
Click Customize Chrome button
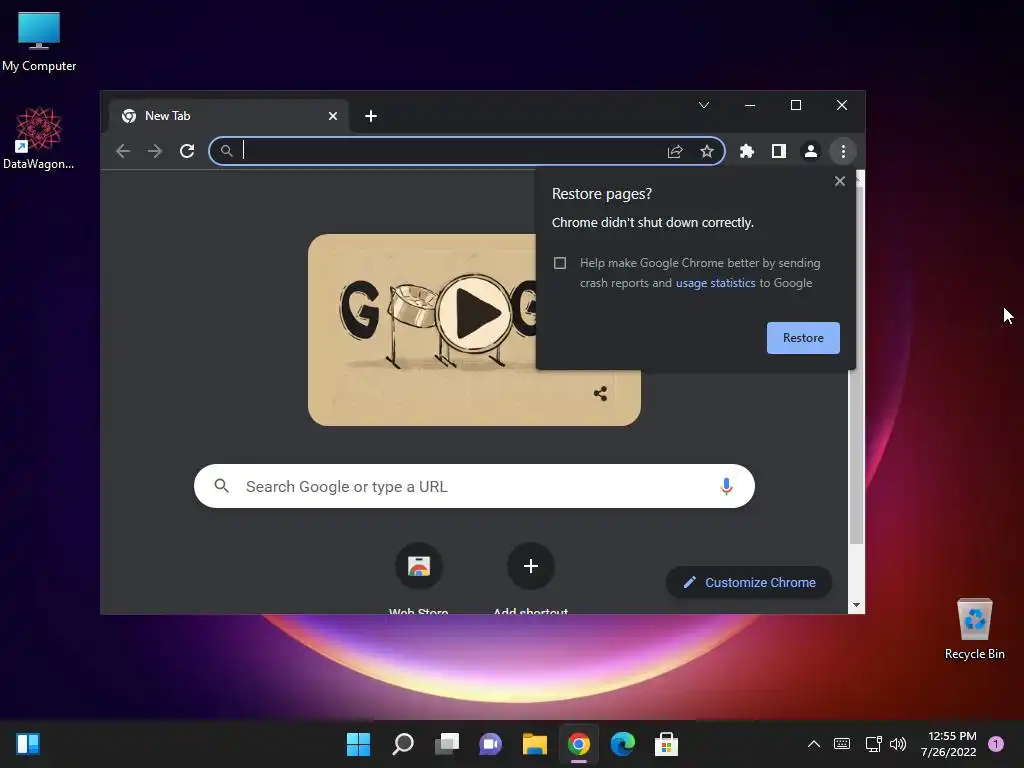[x=748, y=582]
